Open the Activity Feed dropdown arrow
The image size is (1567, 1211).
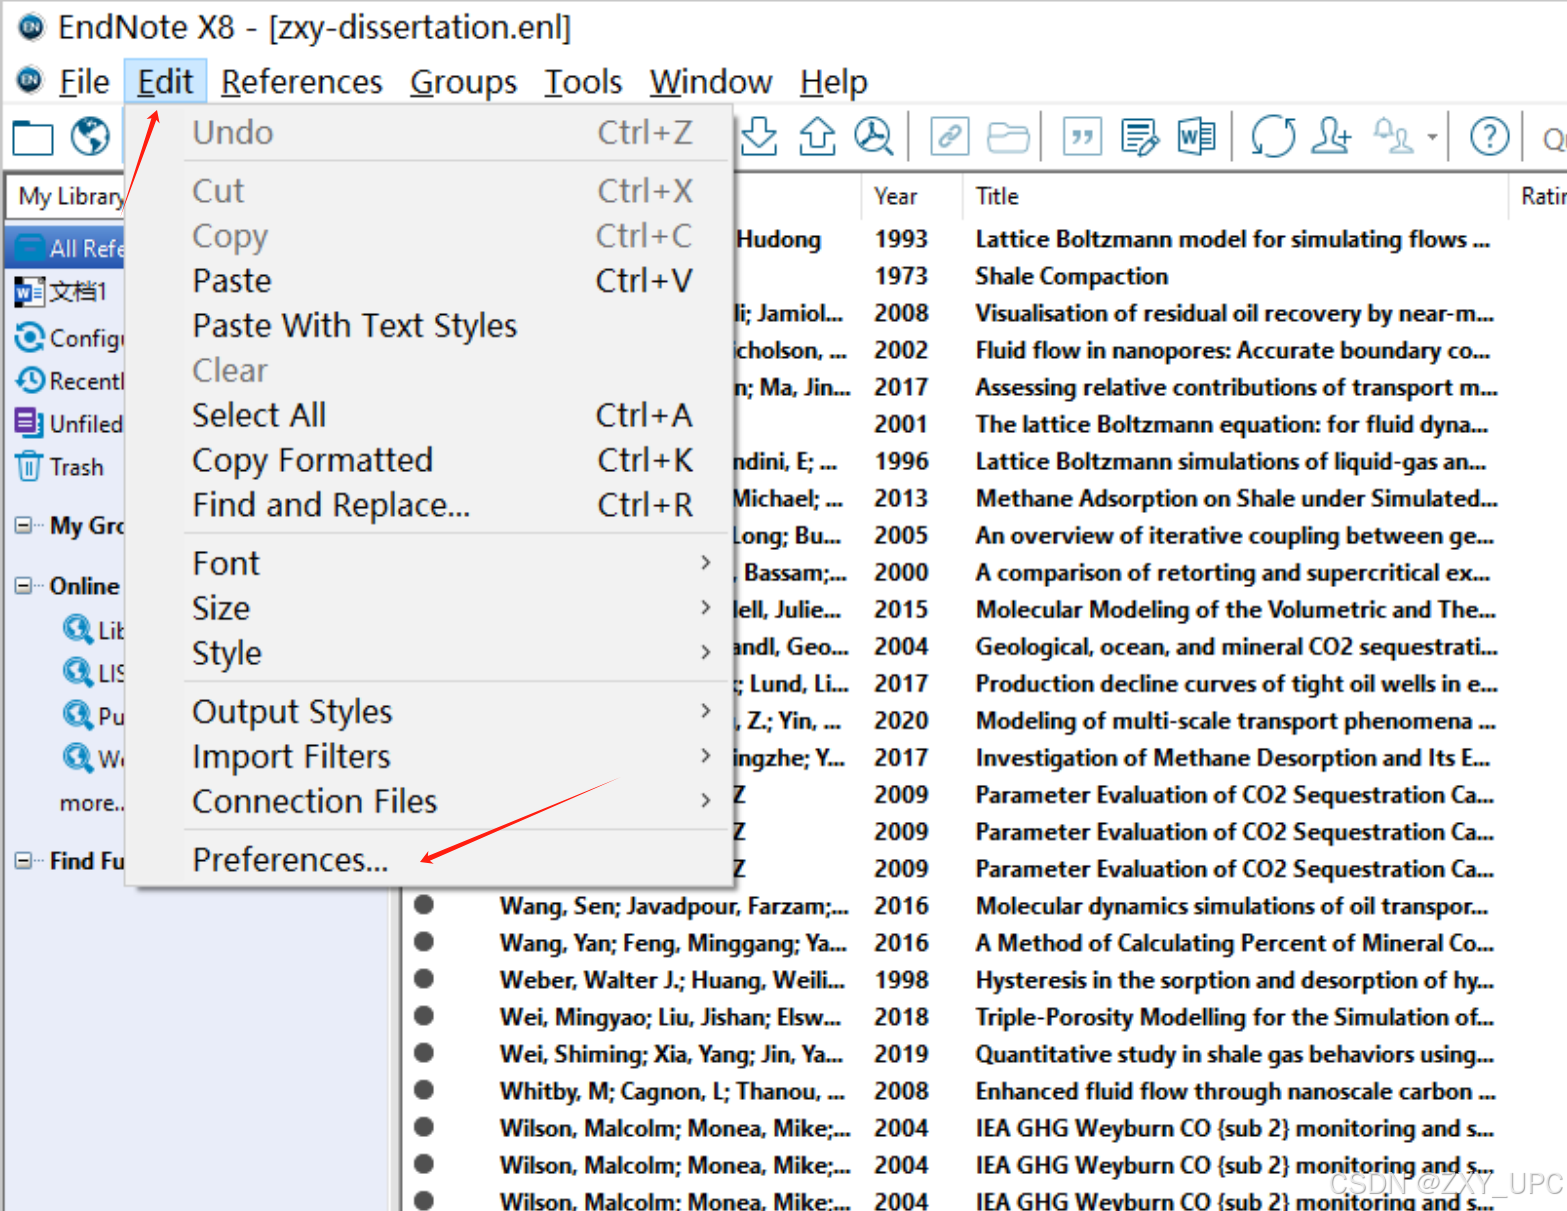(1432, 137)
